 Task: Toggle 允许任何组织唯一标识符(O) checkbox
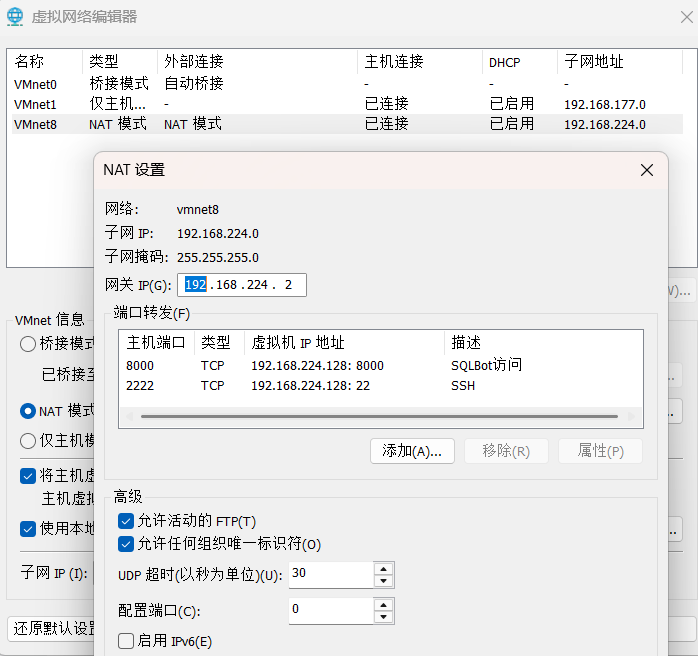pos(126,544)
